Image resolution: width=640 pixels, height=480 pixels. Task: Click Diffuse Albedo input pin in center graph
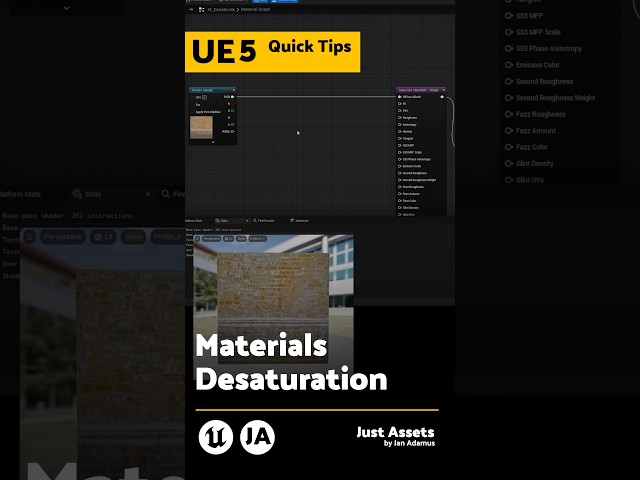400,97
